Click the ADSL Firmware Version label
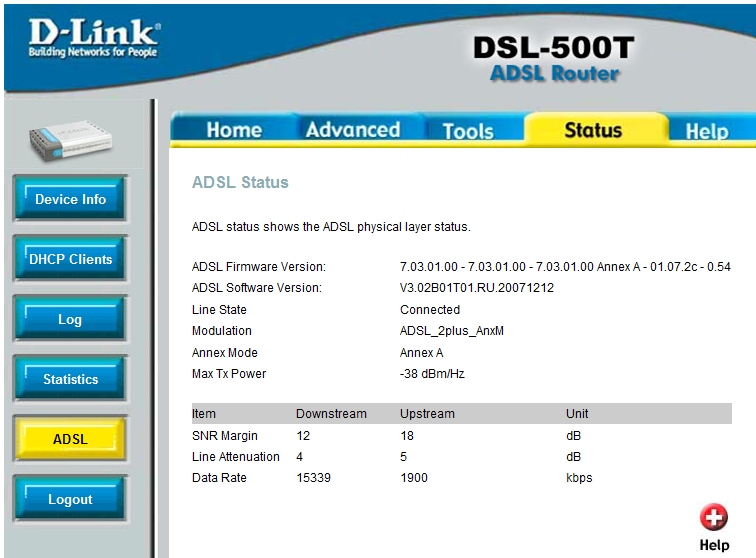The image size is (756, 558). (259, 267)
